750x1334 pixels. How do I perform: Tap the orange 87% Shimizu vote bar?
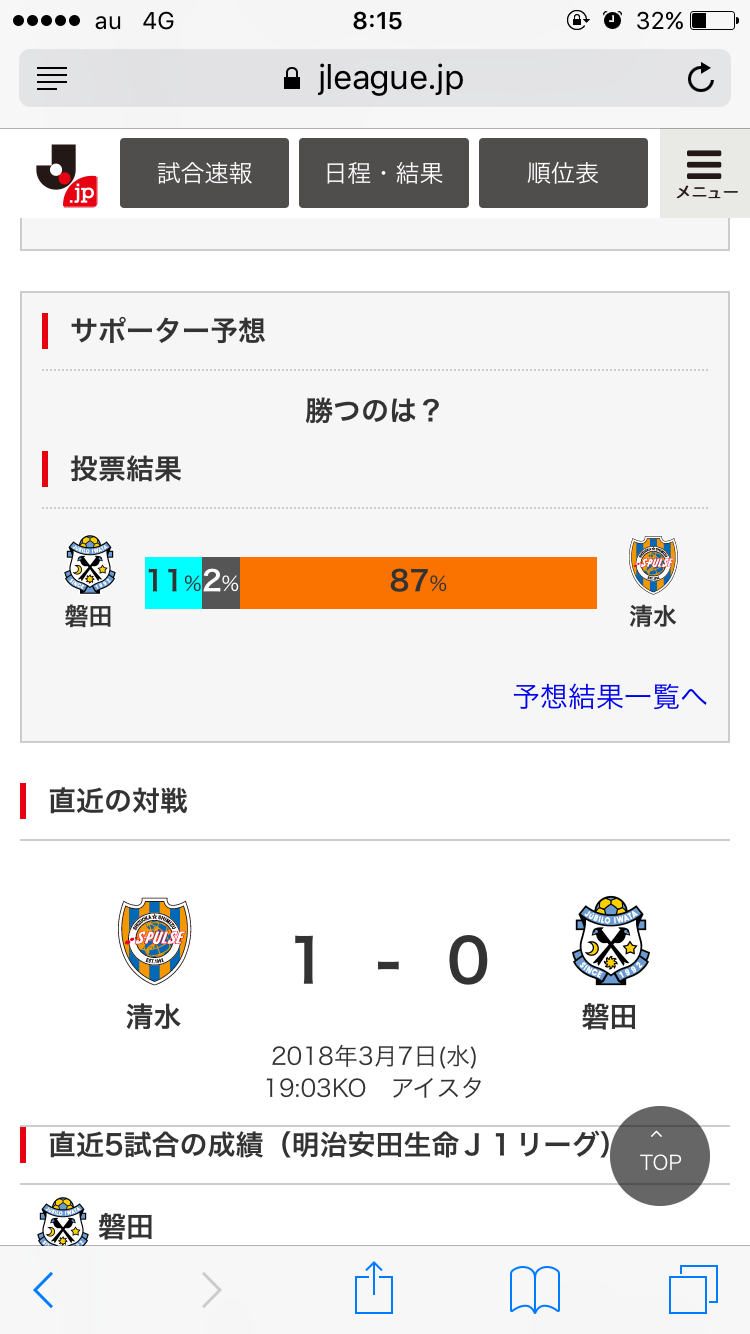pos(418,582)
